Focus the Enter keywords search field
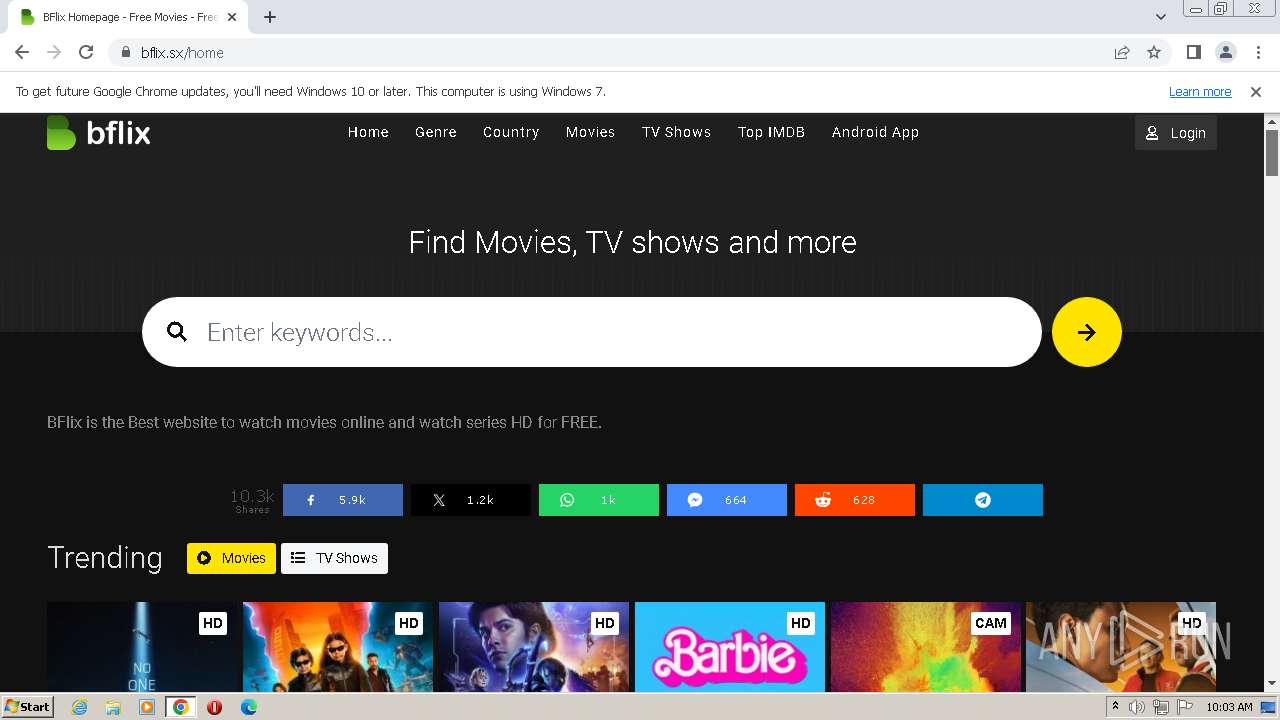1280x720 pixels. pos(591,332)
